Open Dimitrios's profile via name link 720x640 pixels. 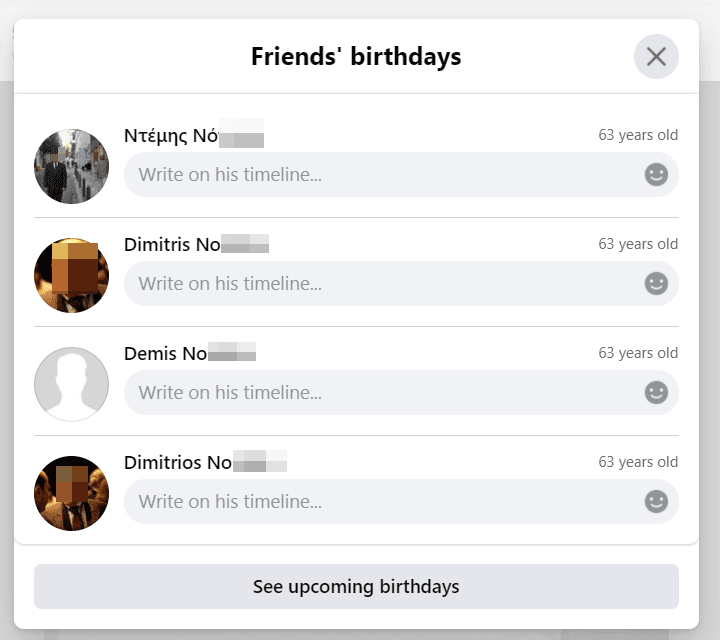[x=205, y=462]
